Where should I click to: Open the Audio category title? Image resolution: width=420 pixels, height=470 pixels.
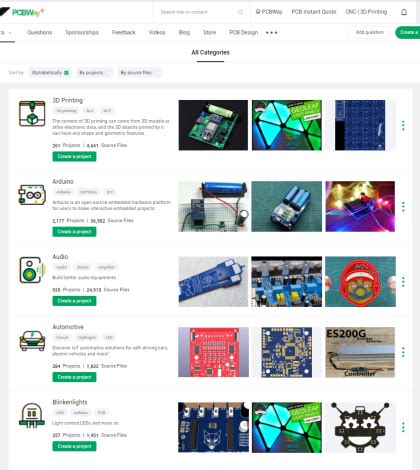[60, 257]
